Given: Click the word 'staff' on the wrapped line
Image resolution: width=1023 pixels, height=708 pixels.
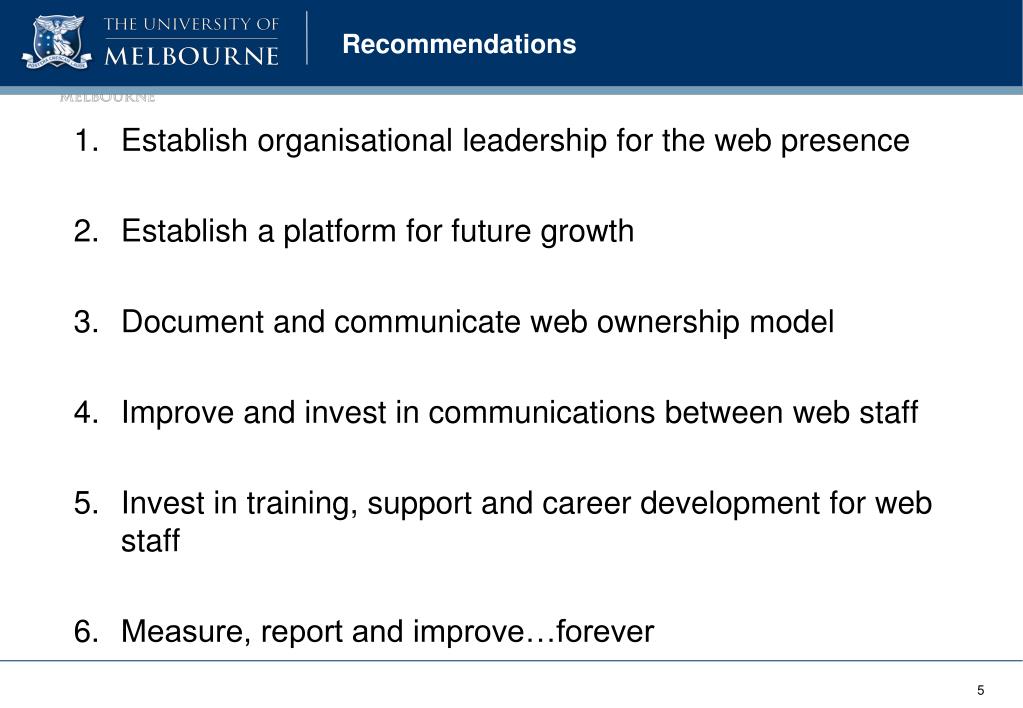Looking at the screenshot, I should coord(150,541).
